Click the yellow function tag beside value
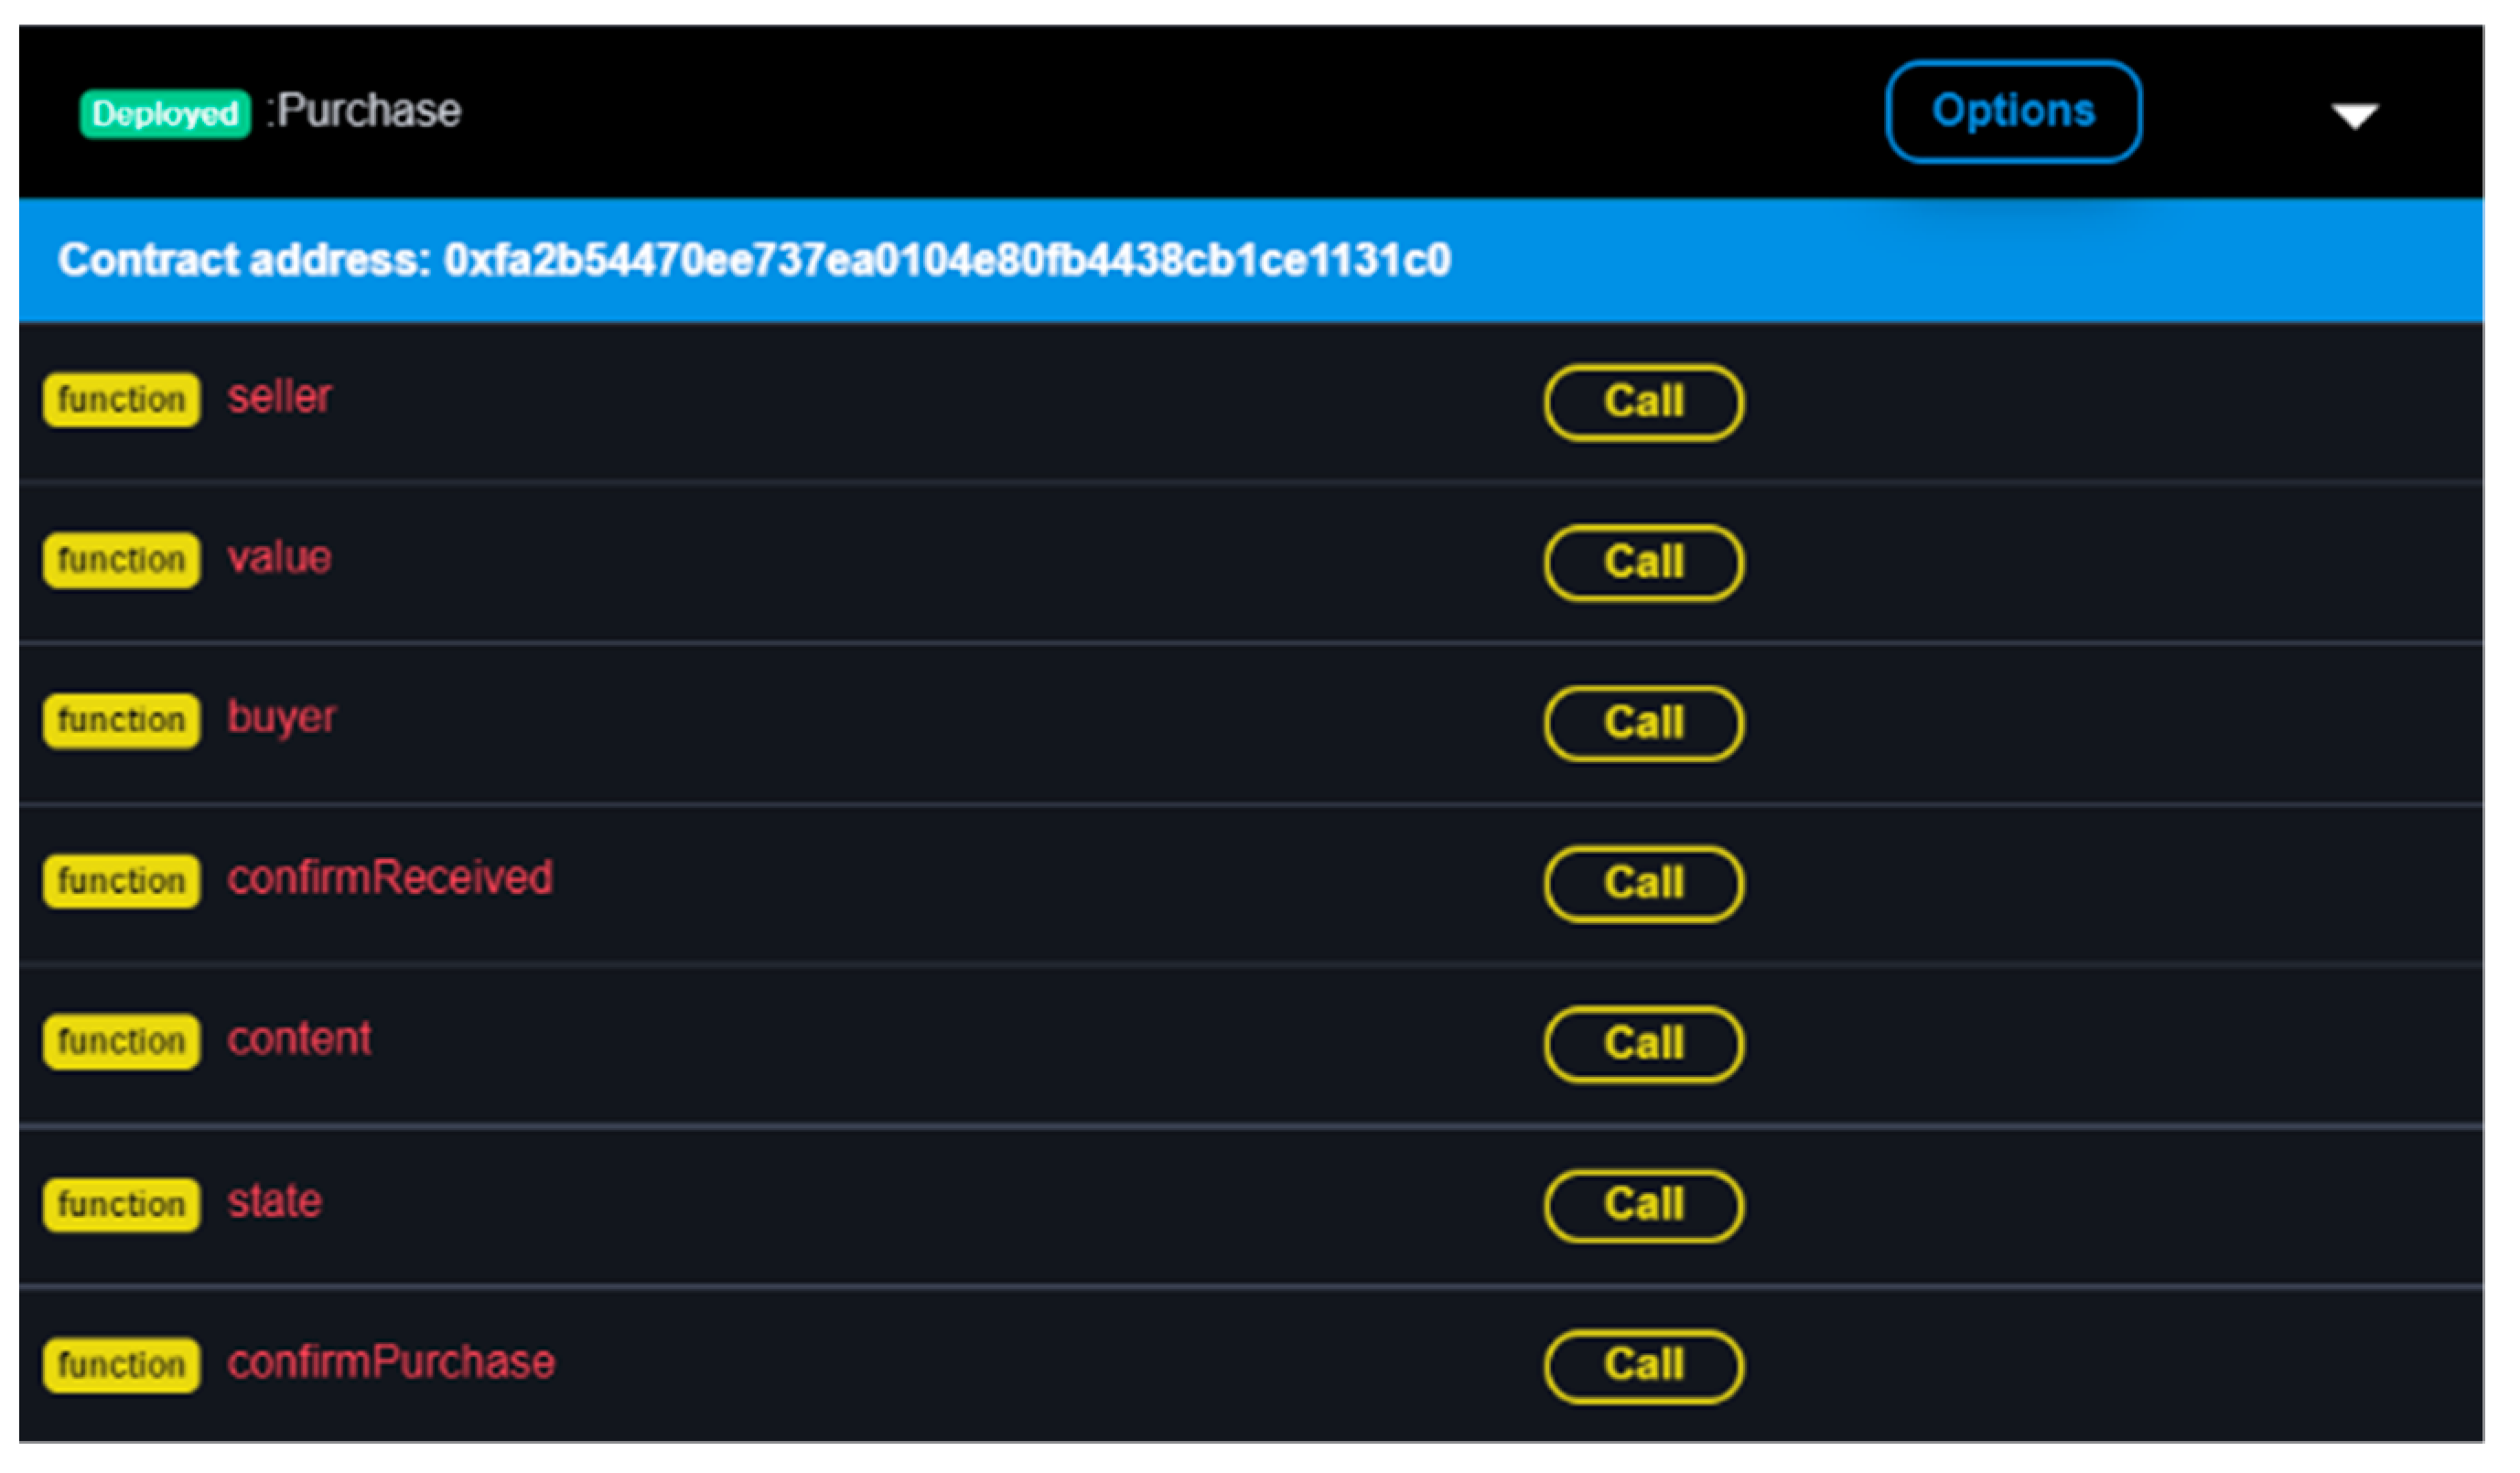The width and height of the screenshot is (2520, 1473). coord(121,560)
